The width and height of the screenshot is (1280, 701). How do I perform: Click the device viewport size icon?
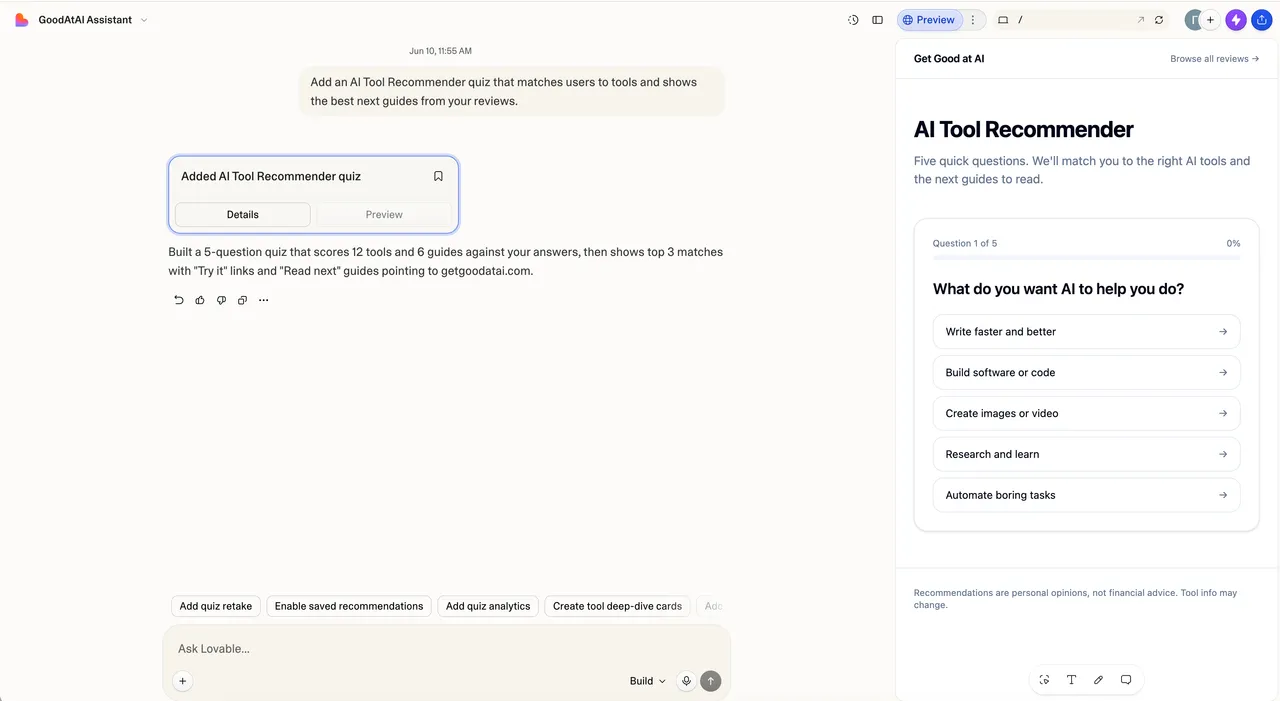(x=1003, y=20)
